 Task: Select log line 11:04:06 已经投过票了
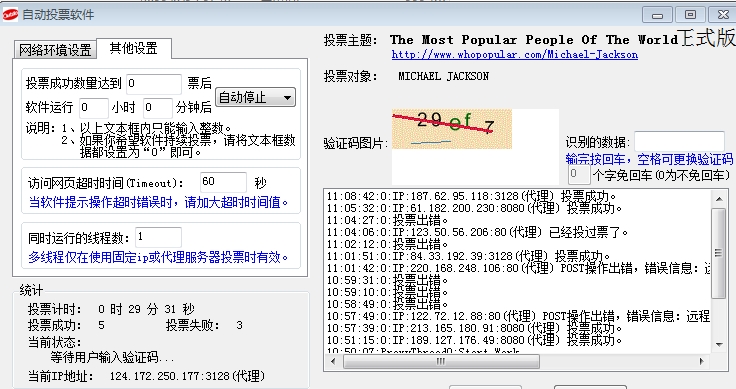(477, 232)
